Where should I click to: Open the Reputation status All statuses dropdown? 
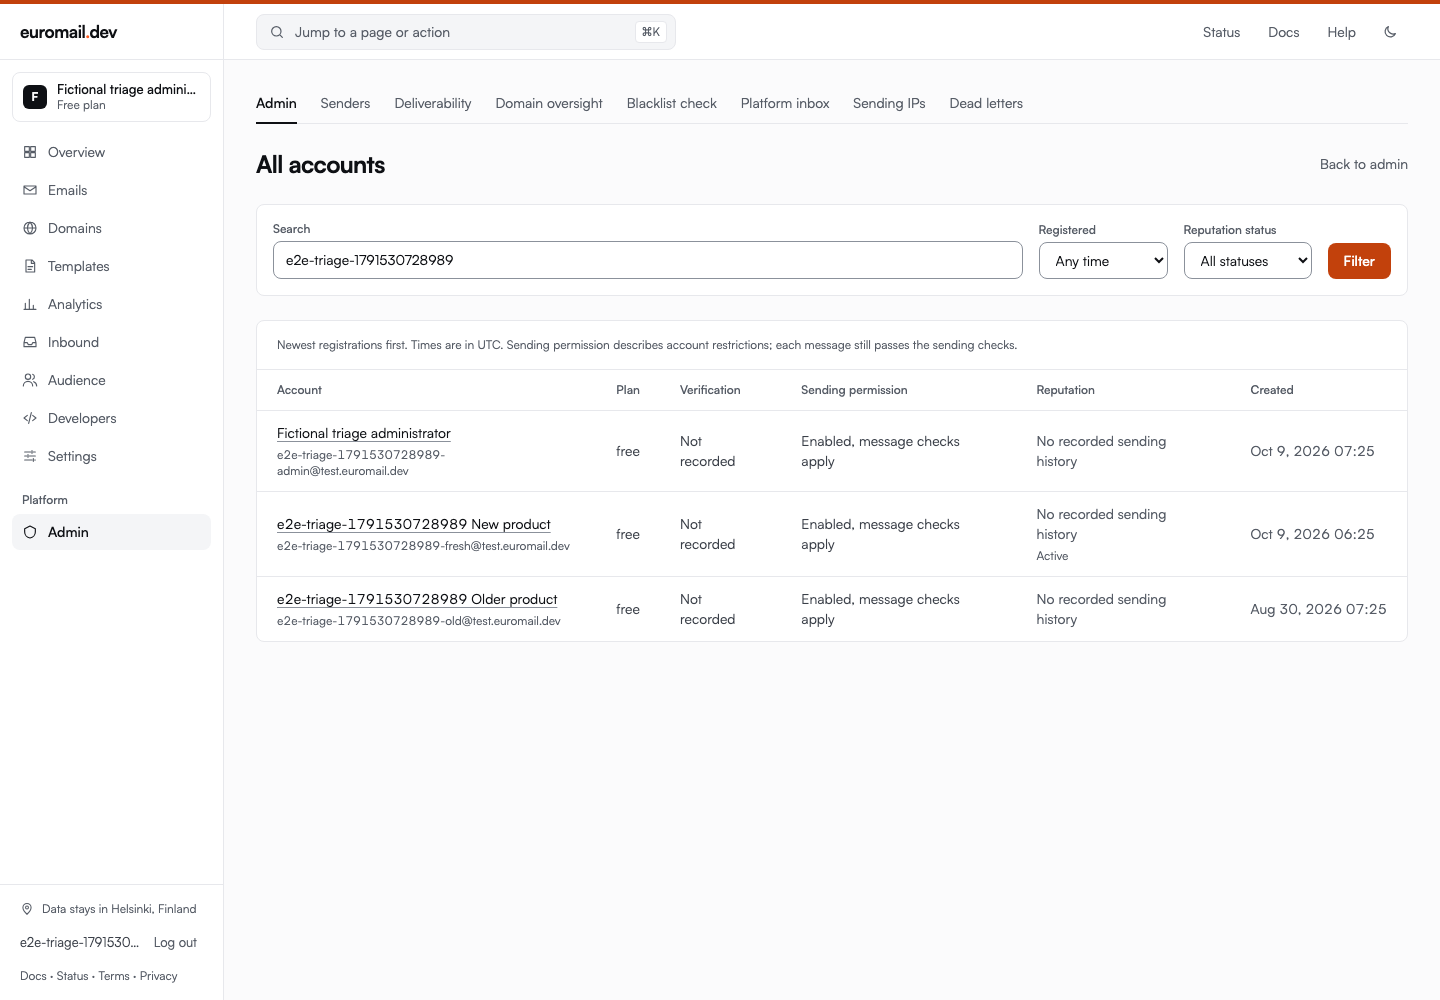[x=1248, y=261]
